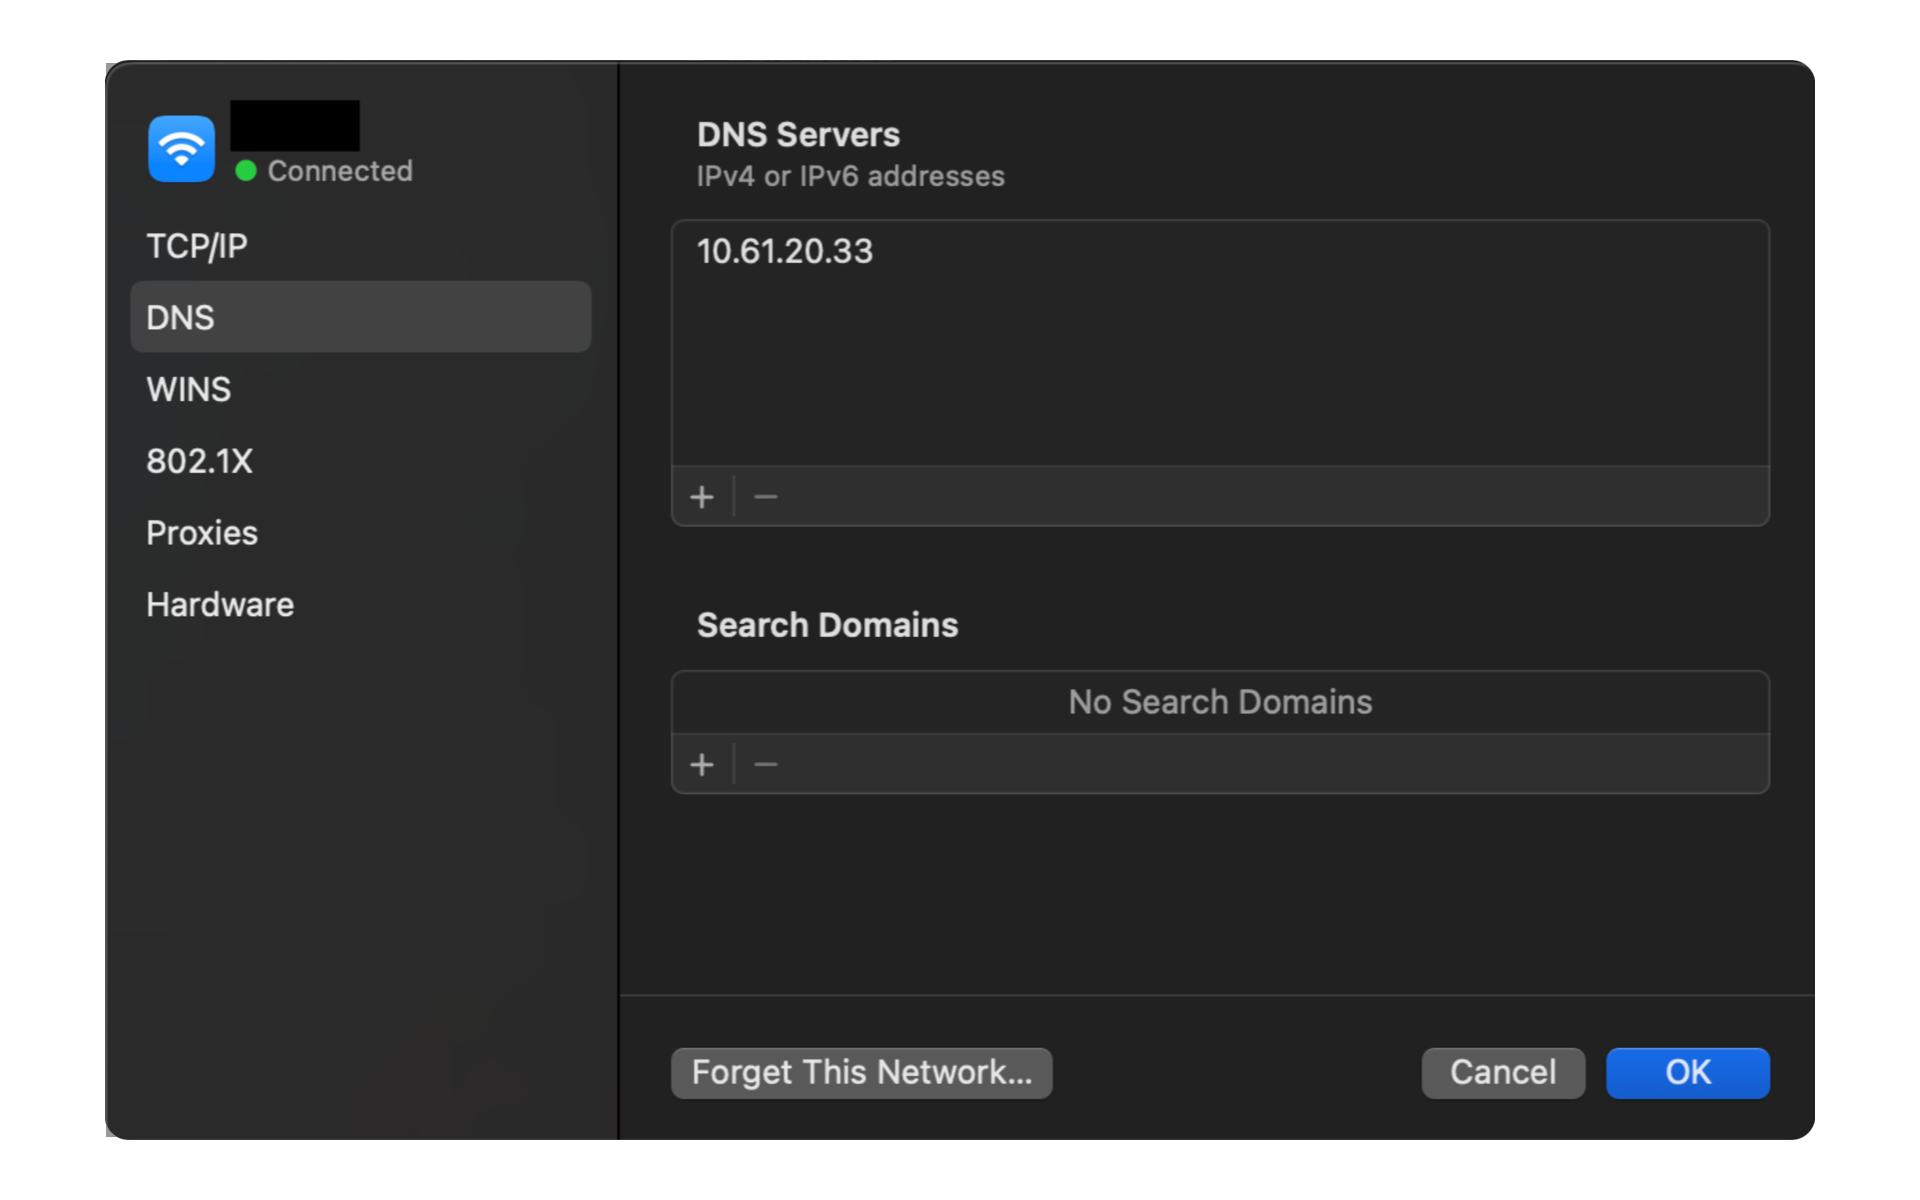Click inside the DNS Servers list area
The height and width of the screenshot is (1200, 1920).
click(x=1220, y=380)
